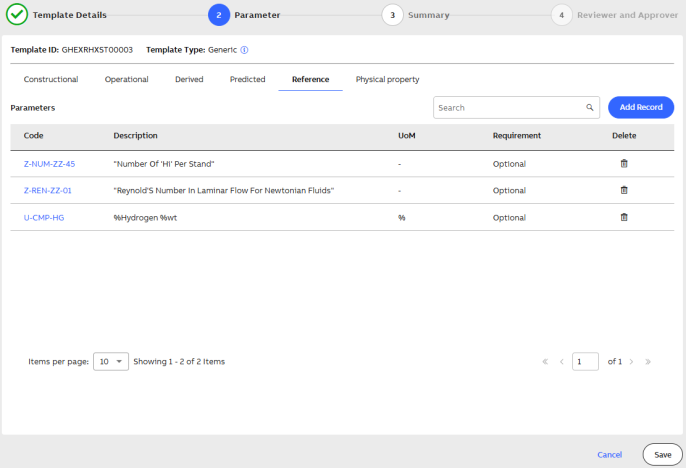Go to the first page of results

(x=545, y=361)
